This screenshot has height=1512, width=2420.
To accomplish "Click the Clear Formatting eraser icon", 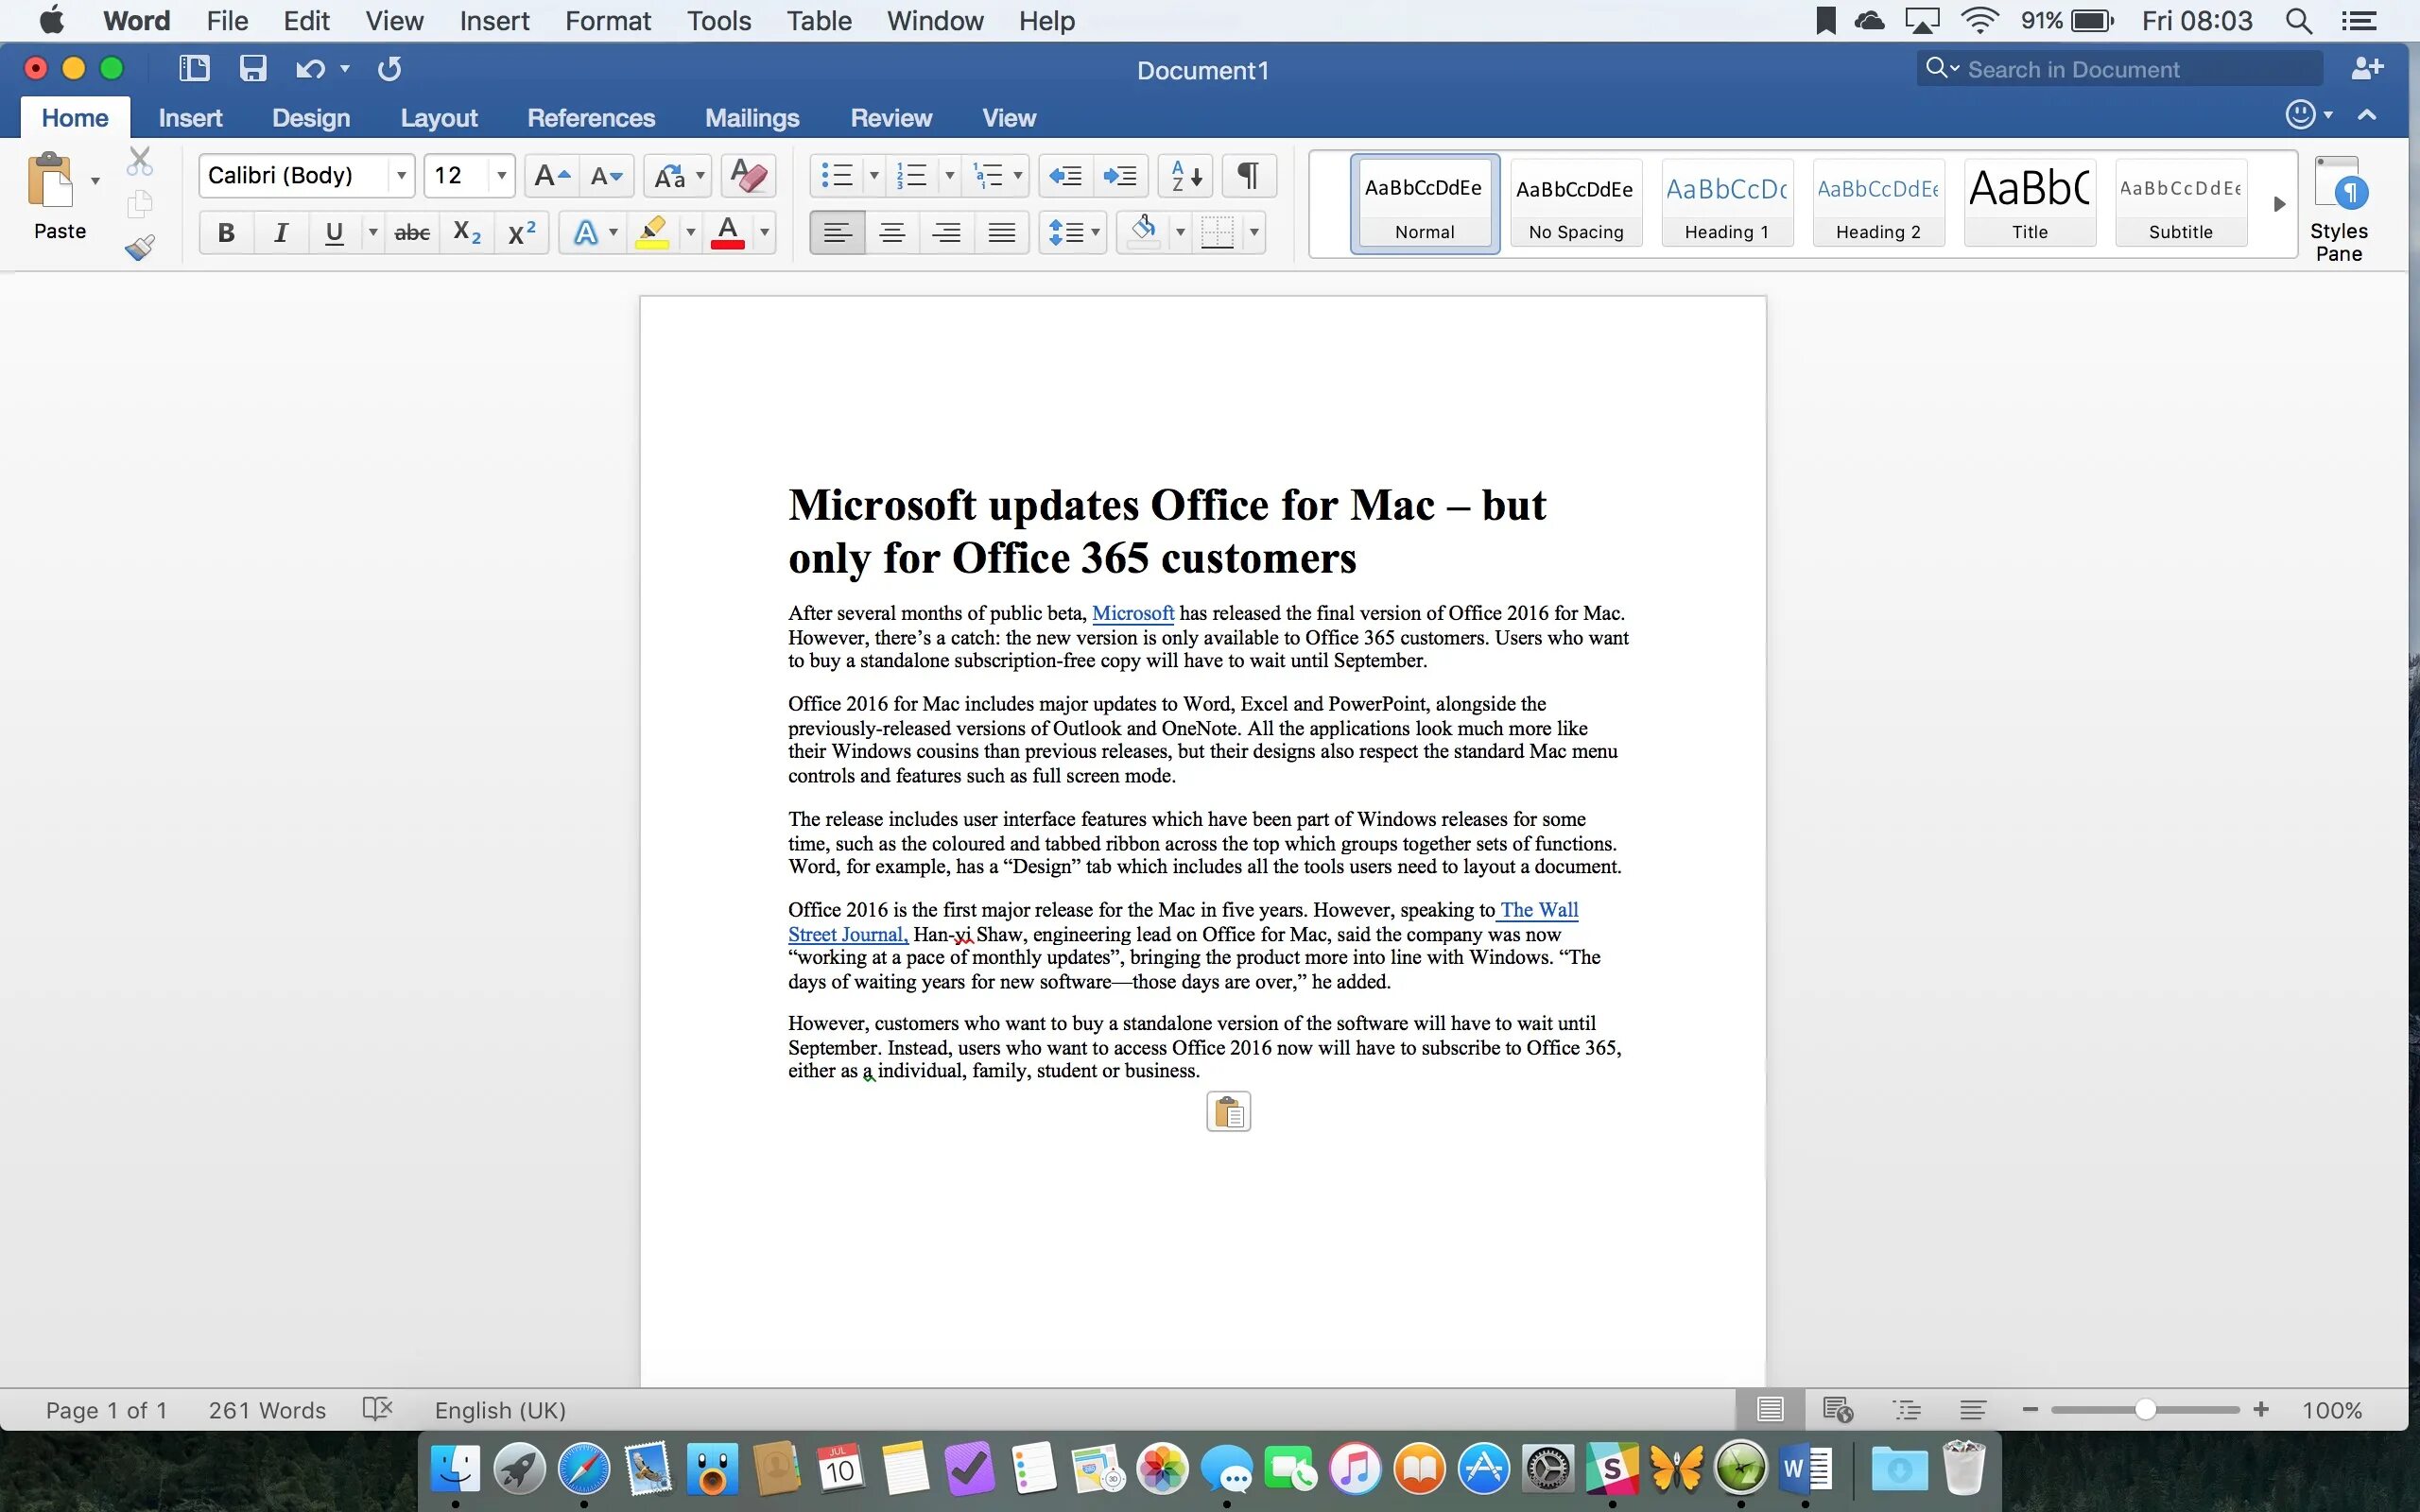I will (x=748, y=176).
